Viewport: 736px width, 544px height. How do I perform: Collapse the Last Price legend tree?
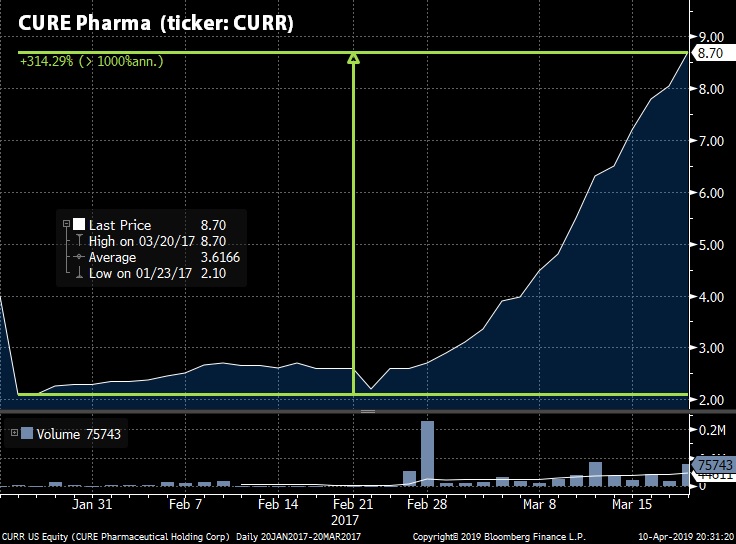[66, 225]
